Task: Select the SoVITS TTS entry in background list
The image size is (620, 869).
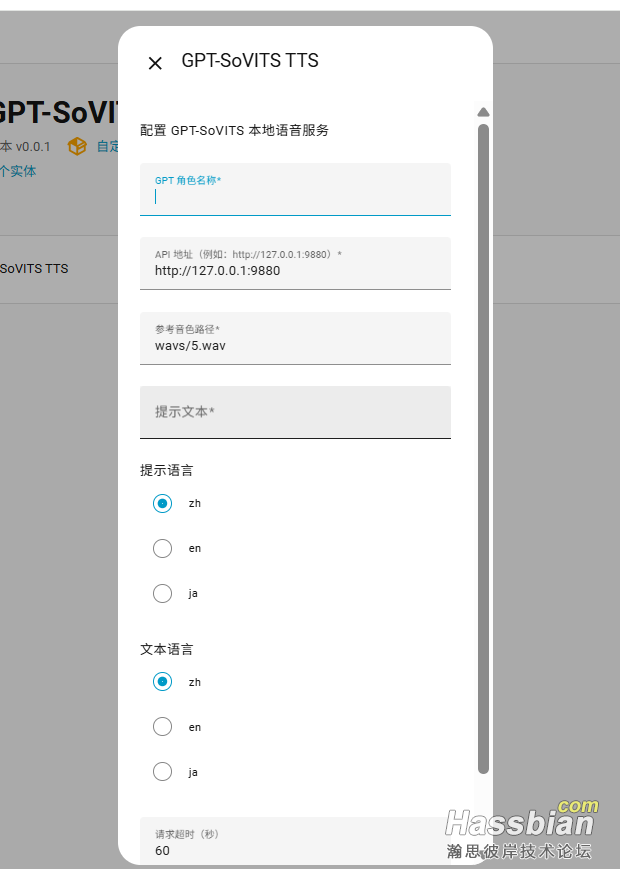Action: pos(35,269)
